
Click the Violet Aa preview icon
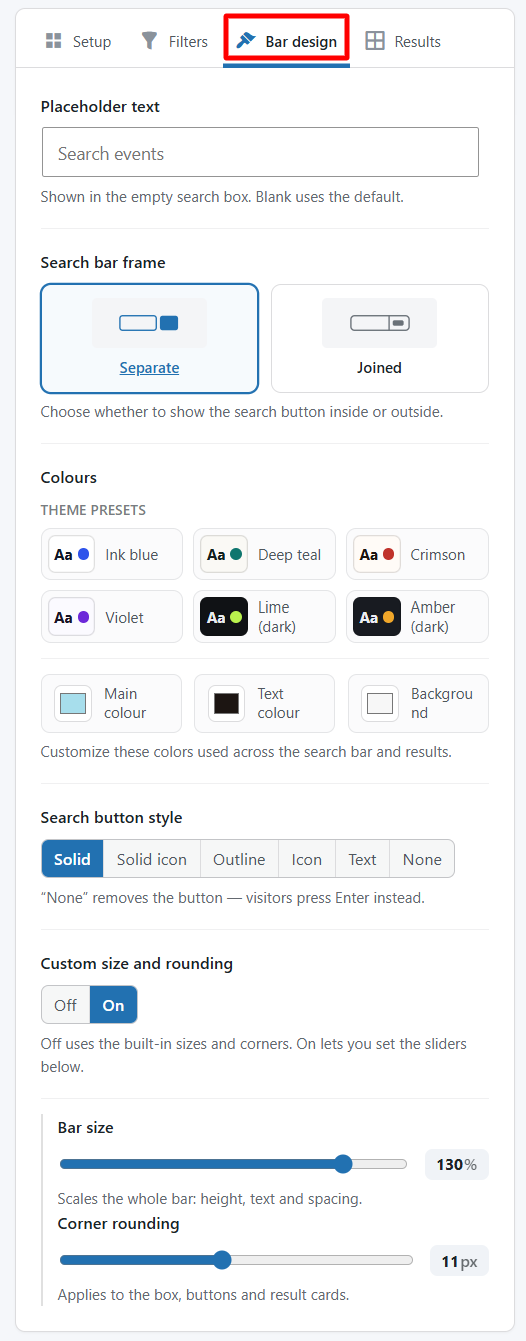pos(72,617)
